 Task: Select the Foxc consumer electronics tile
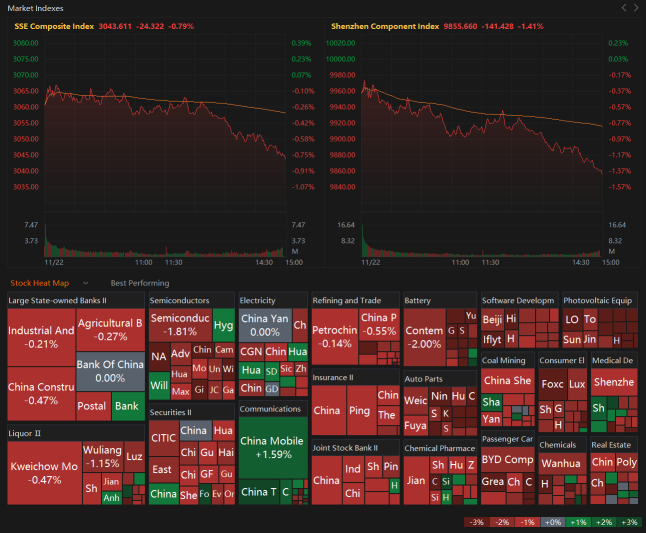pyautogui.click(x=552, y=384)
